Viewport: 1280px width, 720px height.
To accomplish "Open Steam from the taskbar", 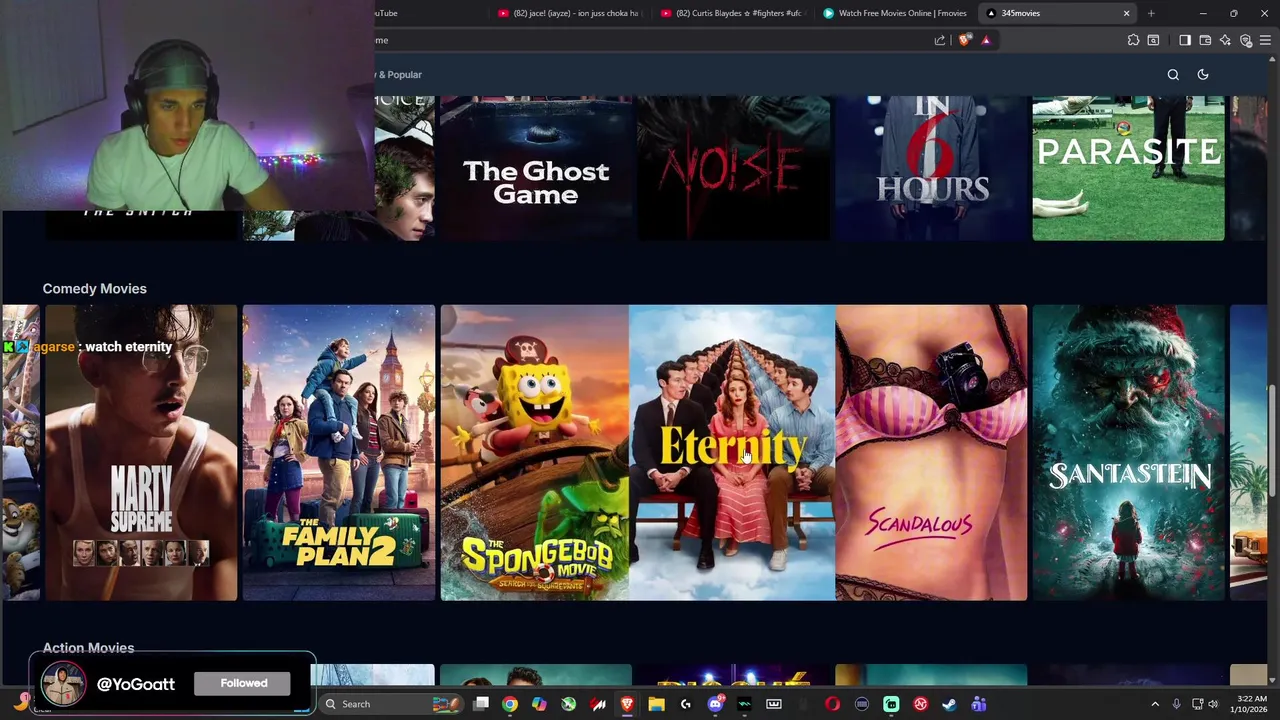I will click(949, 704).
